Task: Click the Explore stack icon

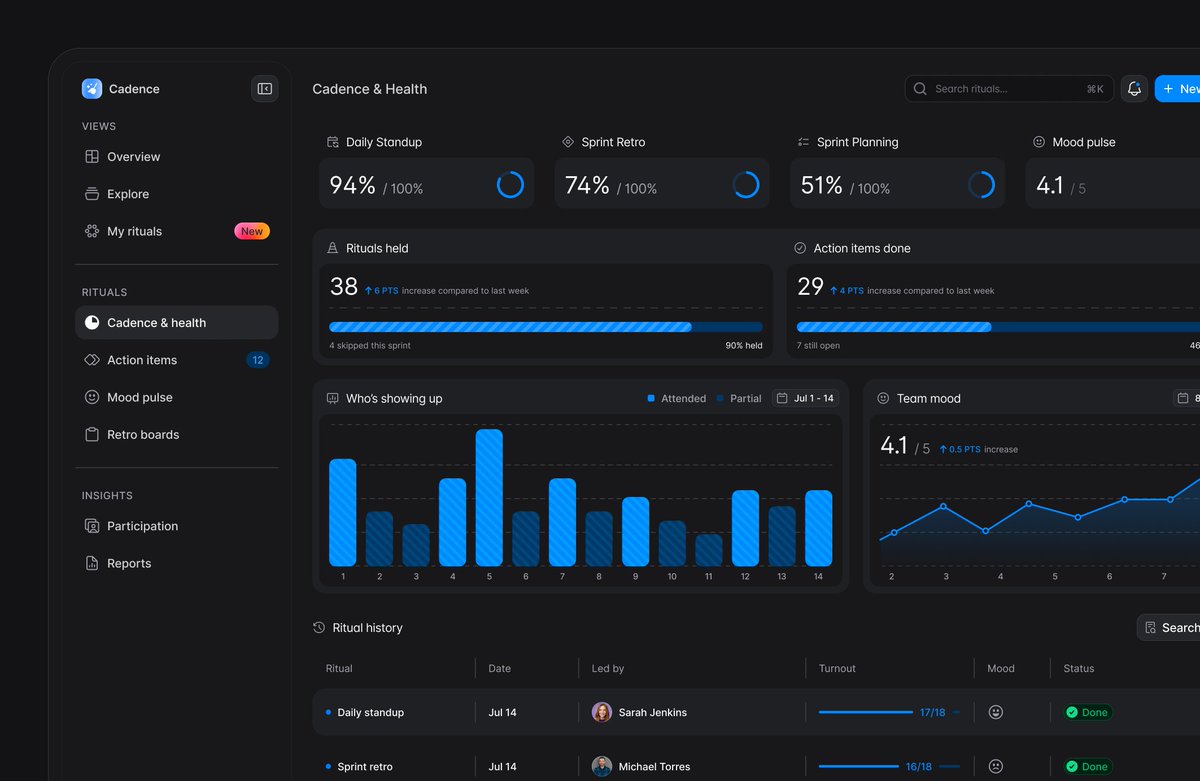Action: pyautogui.click(x=92, y=194)
